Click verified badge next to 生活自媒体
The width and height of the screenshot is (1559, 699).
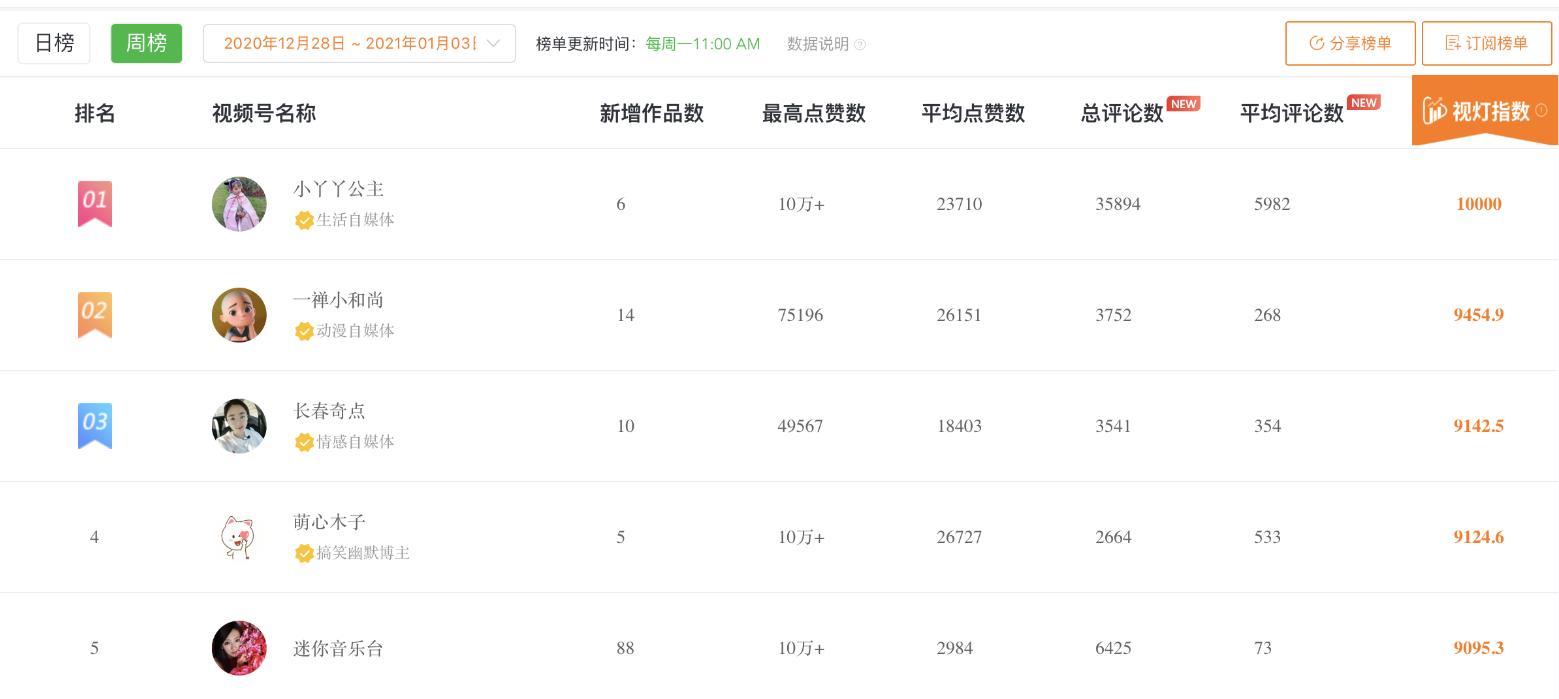[304, 220]
